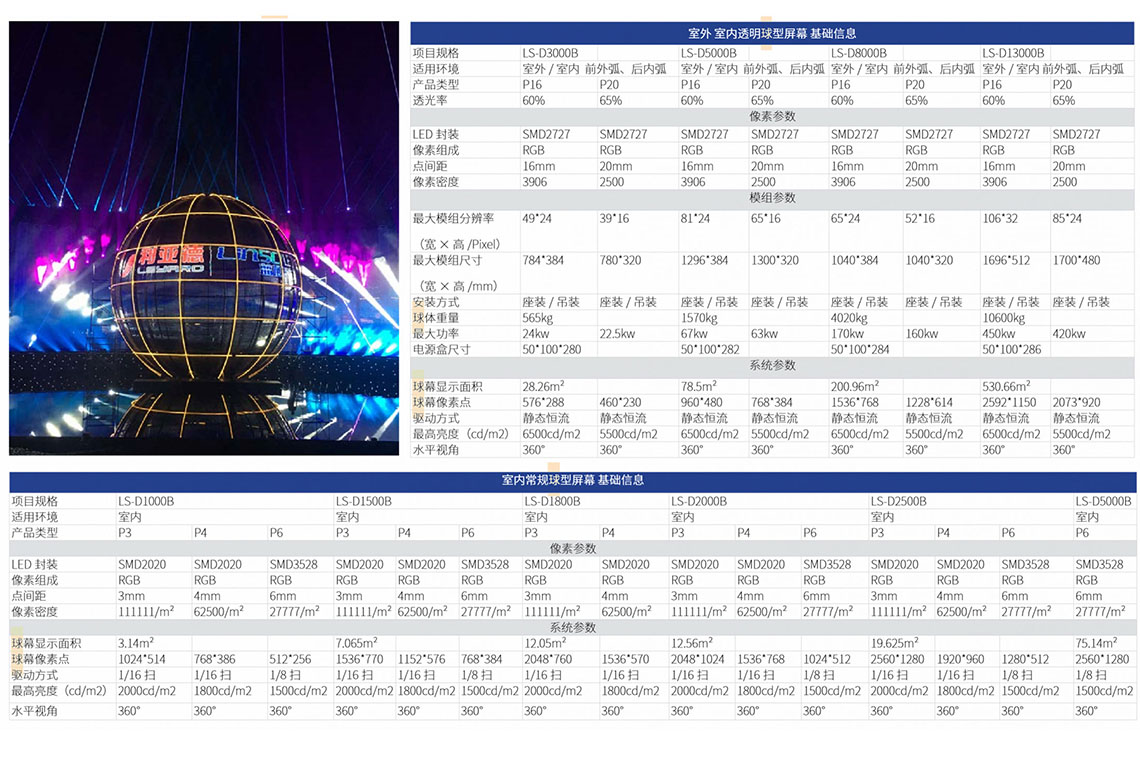Choose the LS-D1800B model header

[x=552, y=501]
